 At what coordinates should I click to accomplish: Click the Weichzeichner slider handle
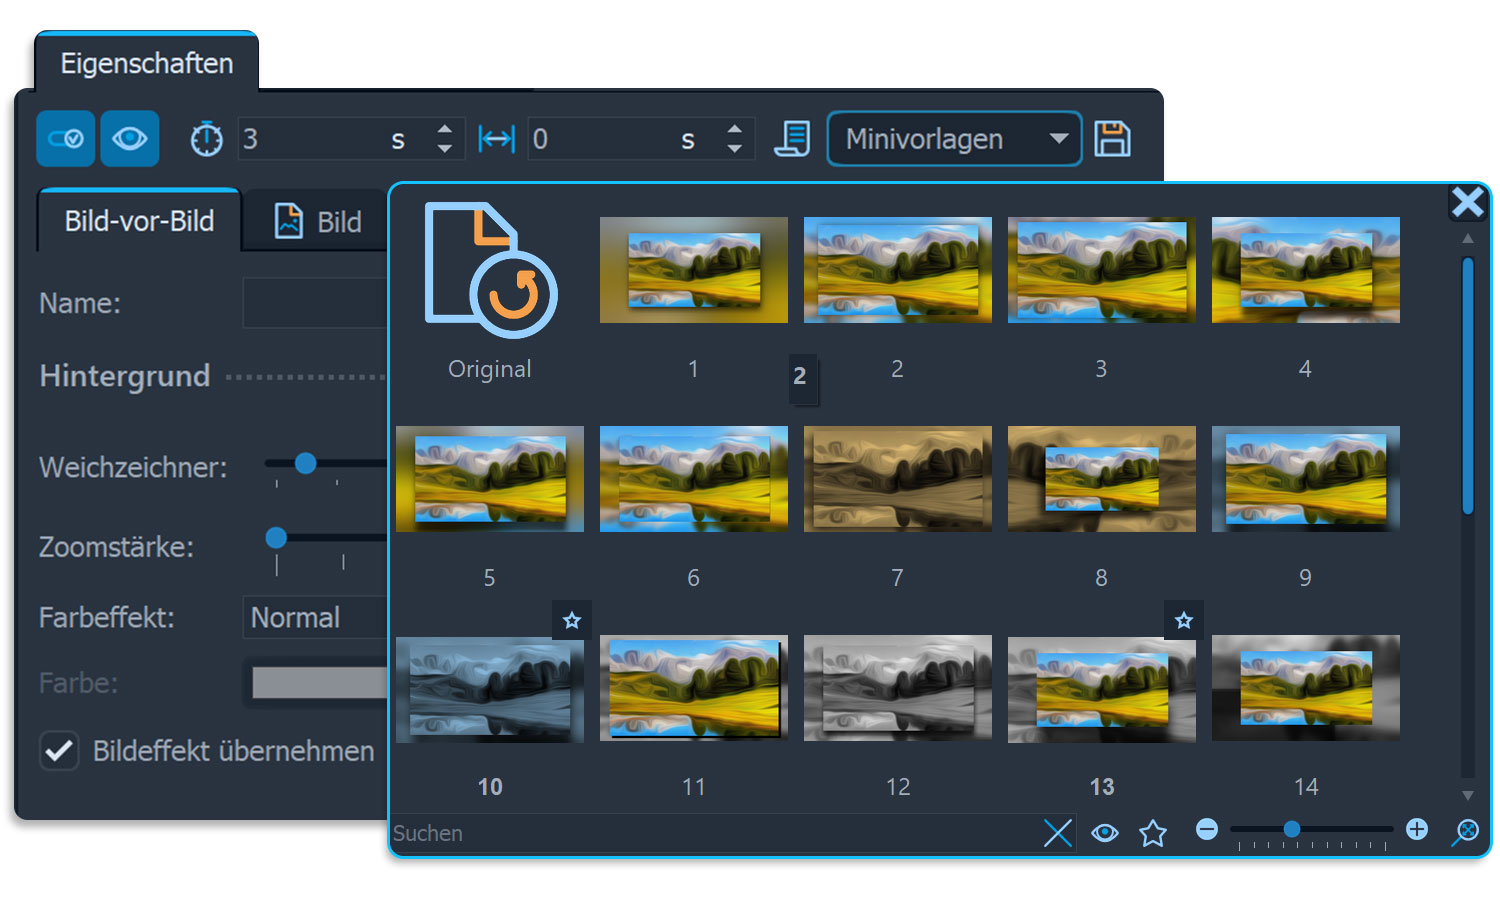click(306, 463)
